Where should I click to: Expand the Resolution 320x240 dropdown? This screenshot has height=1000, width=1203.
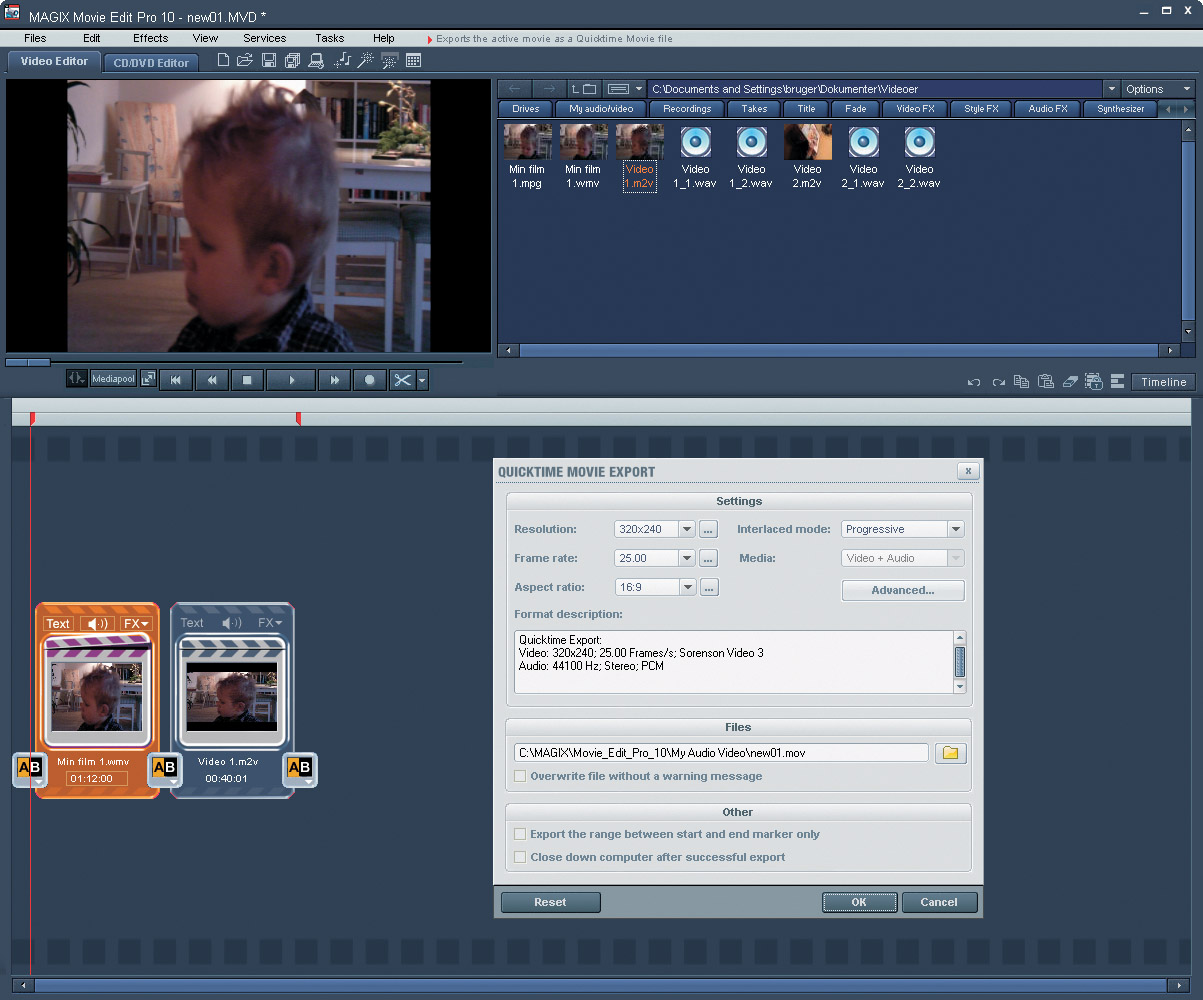point(687,529)
